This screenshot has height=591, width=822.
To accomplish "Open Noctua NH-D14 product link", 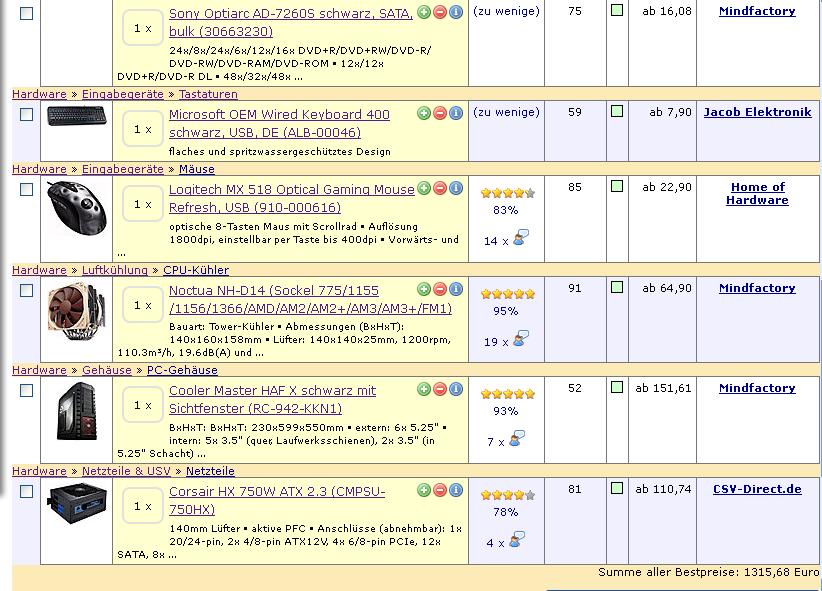I will 310,299.
